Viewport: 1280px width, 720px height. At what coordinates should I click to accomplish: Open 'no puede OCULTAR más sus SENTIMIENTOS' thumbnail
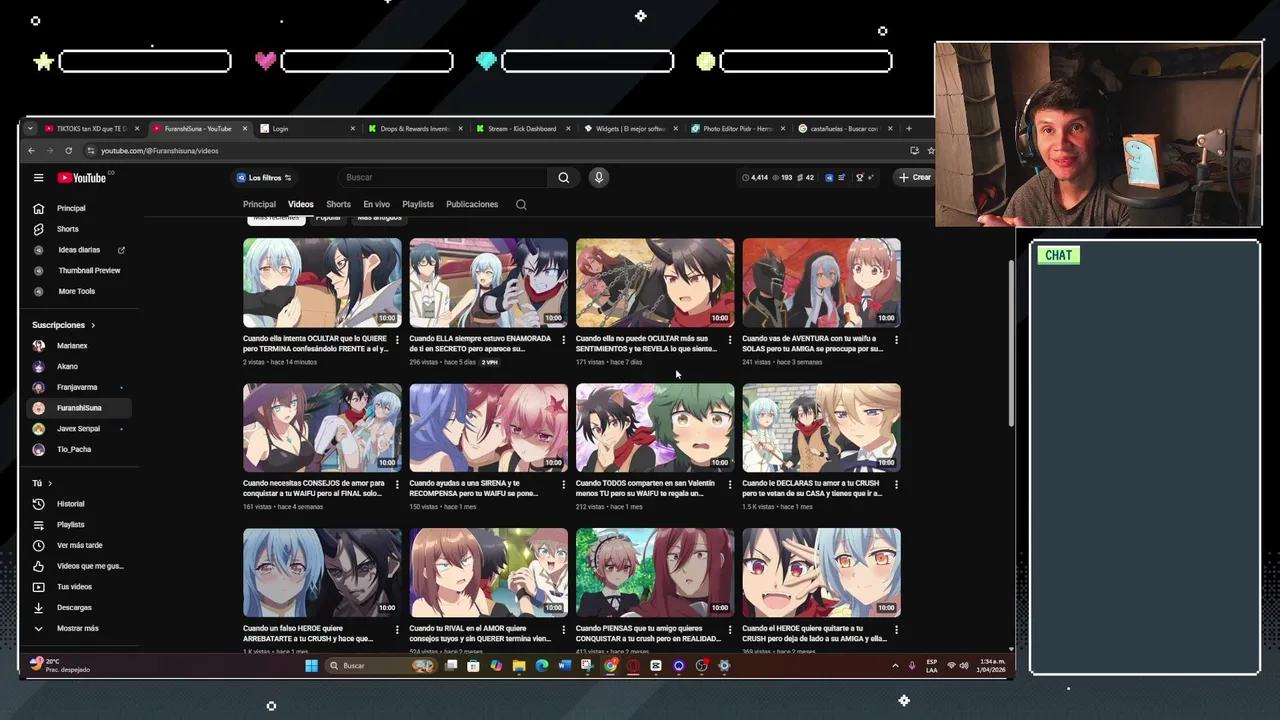click(655, 282)
